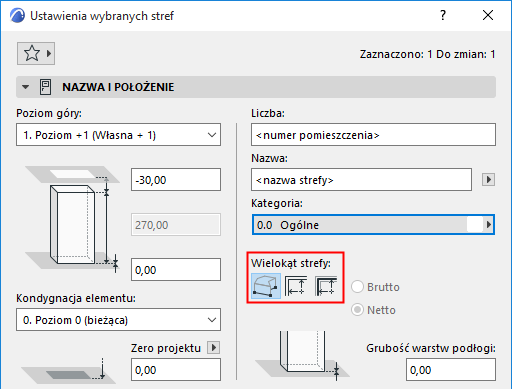The width and height of the screenshot is (512, 389).
Task: Close the zone settings dialog
Action: [x=488, y=15]
